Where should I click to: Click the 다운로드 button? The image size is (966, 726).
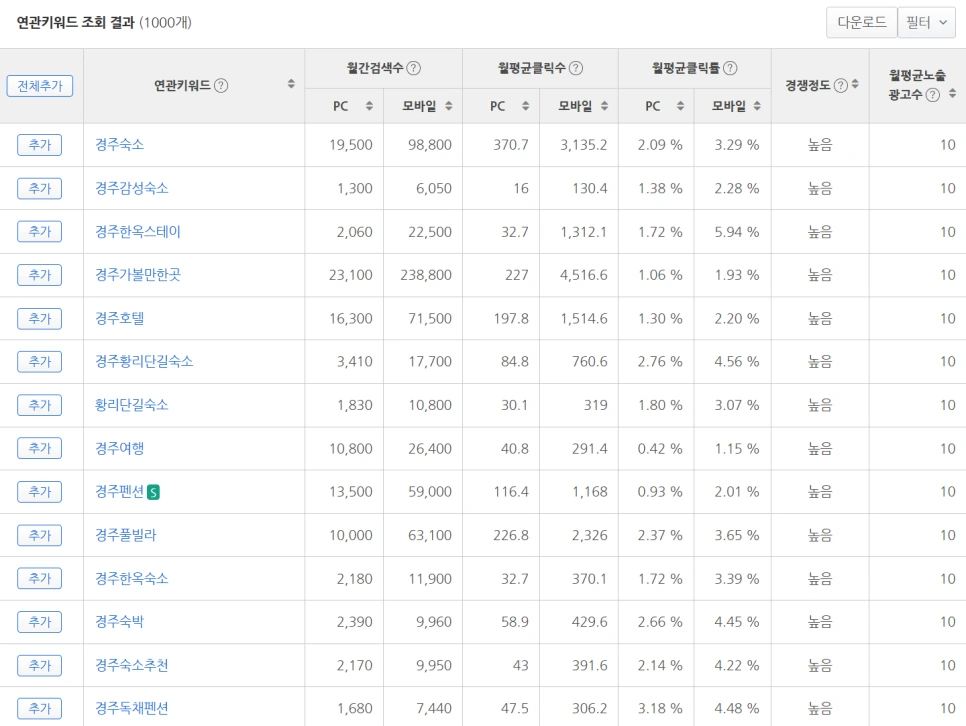861,23
